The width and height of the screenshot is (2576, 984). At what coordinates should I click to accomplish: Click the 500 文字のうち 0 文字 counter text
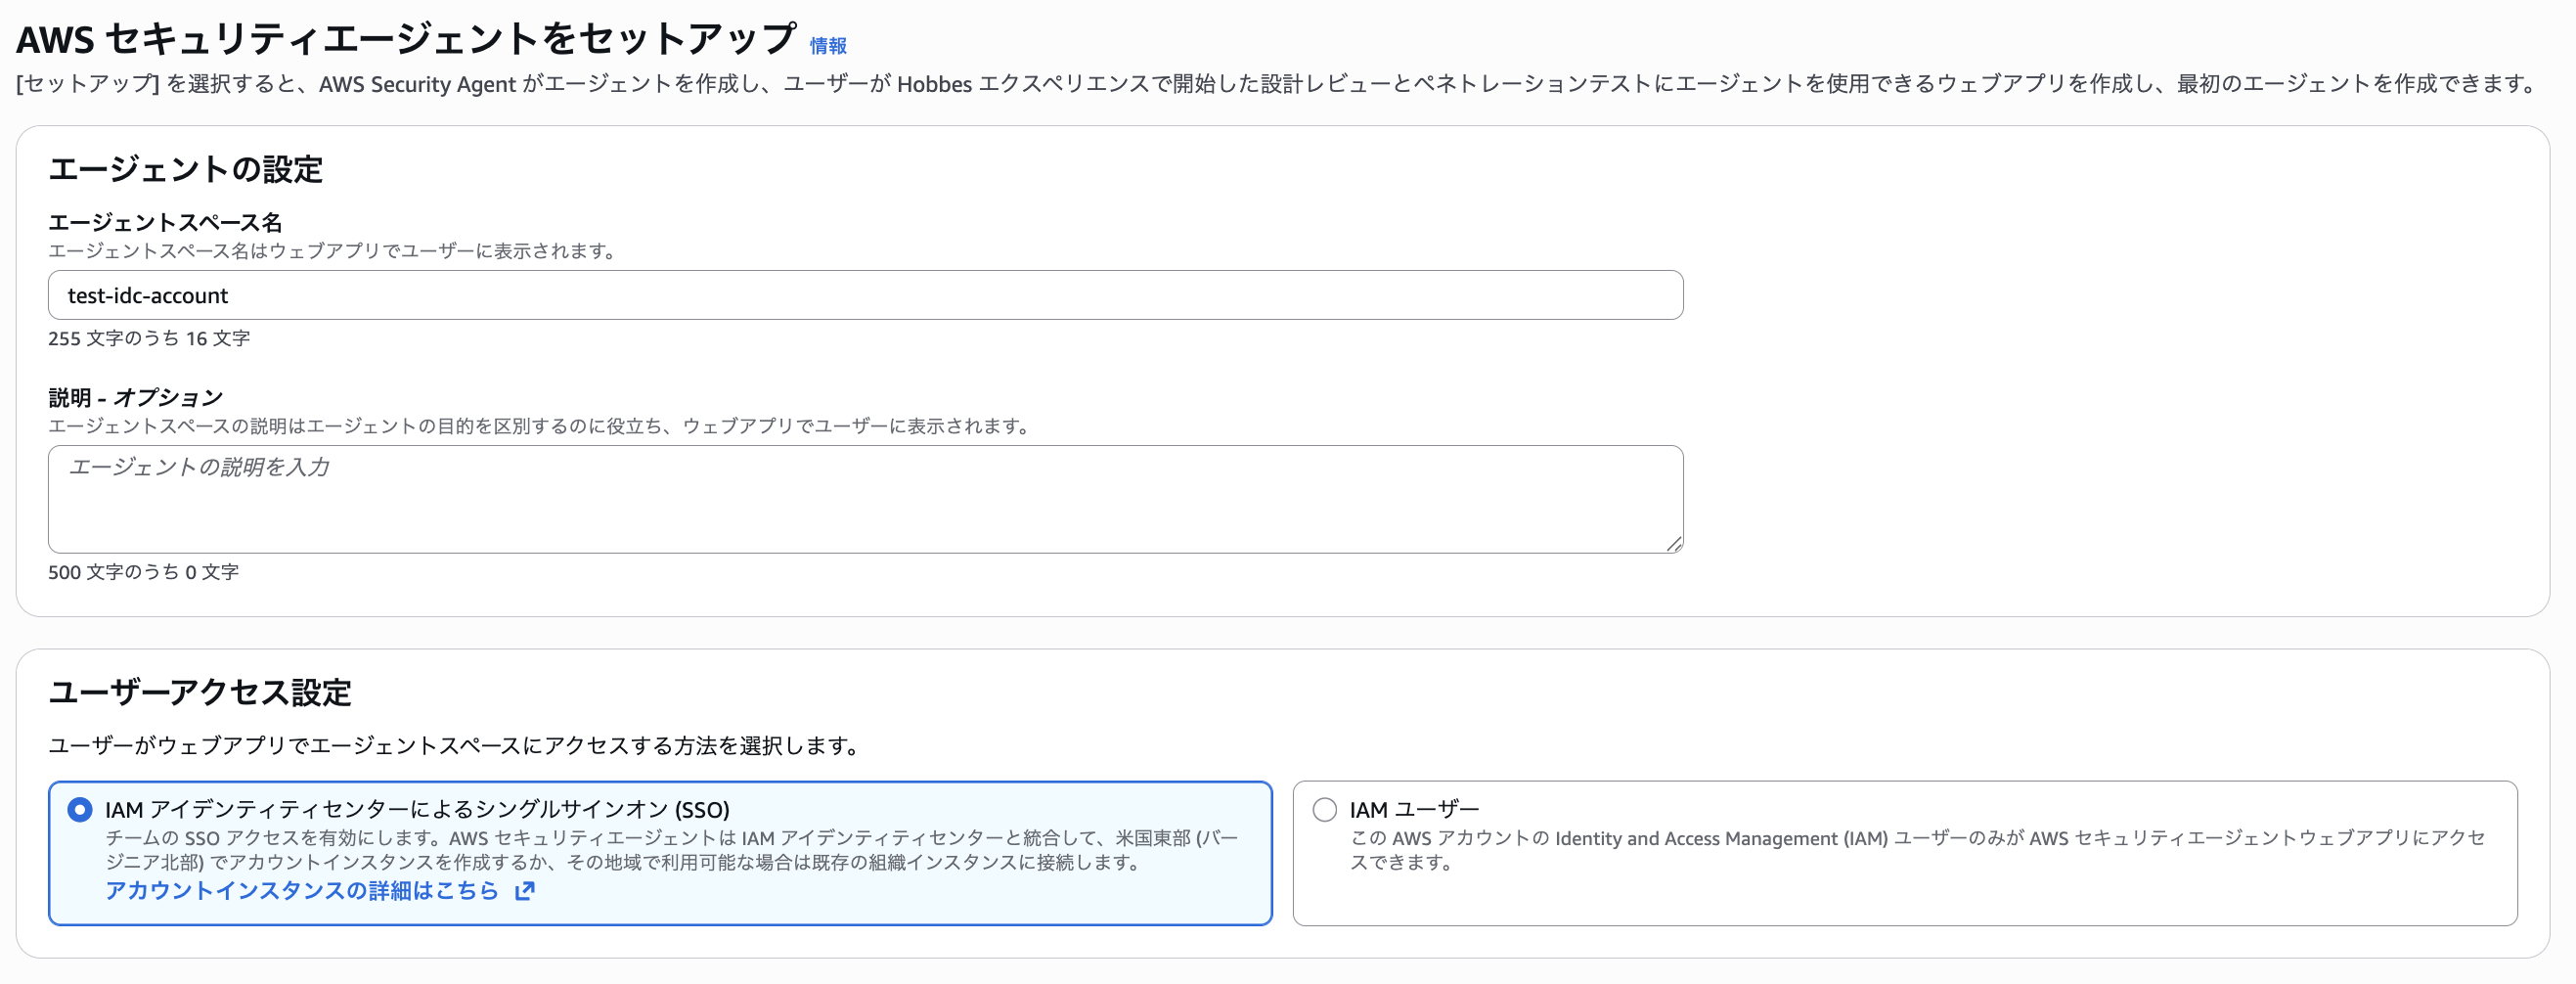tap(143, 572)
